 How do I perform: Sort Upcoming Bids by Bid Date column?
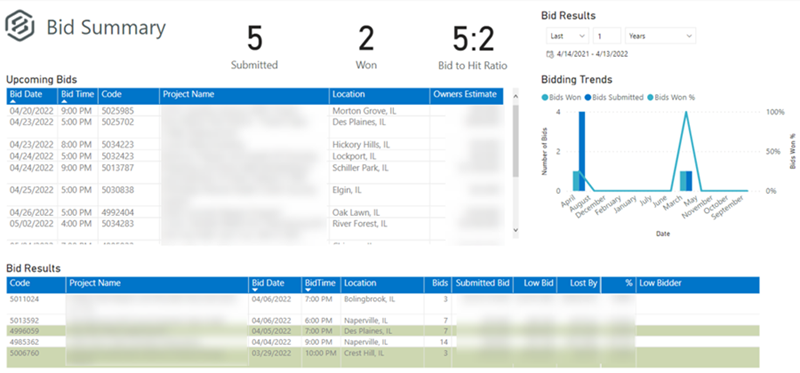click(32, 96)
